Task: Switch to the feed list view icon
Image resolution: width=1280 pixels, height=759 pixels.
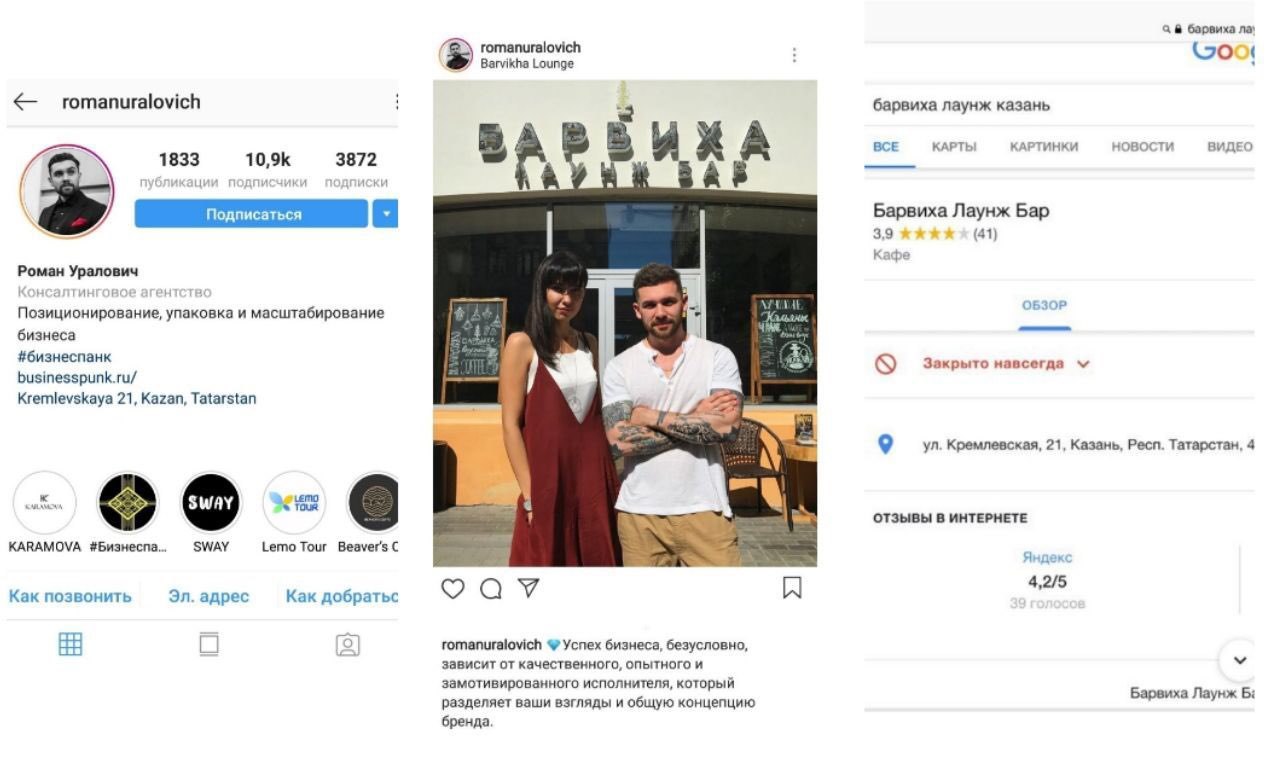Action: click(x=208, y=645)
